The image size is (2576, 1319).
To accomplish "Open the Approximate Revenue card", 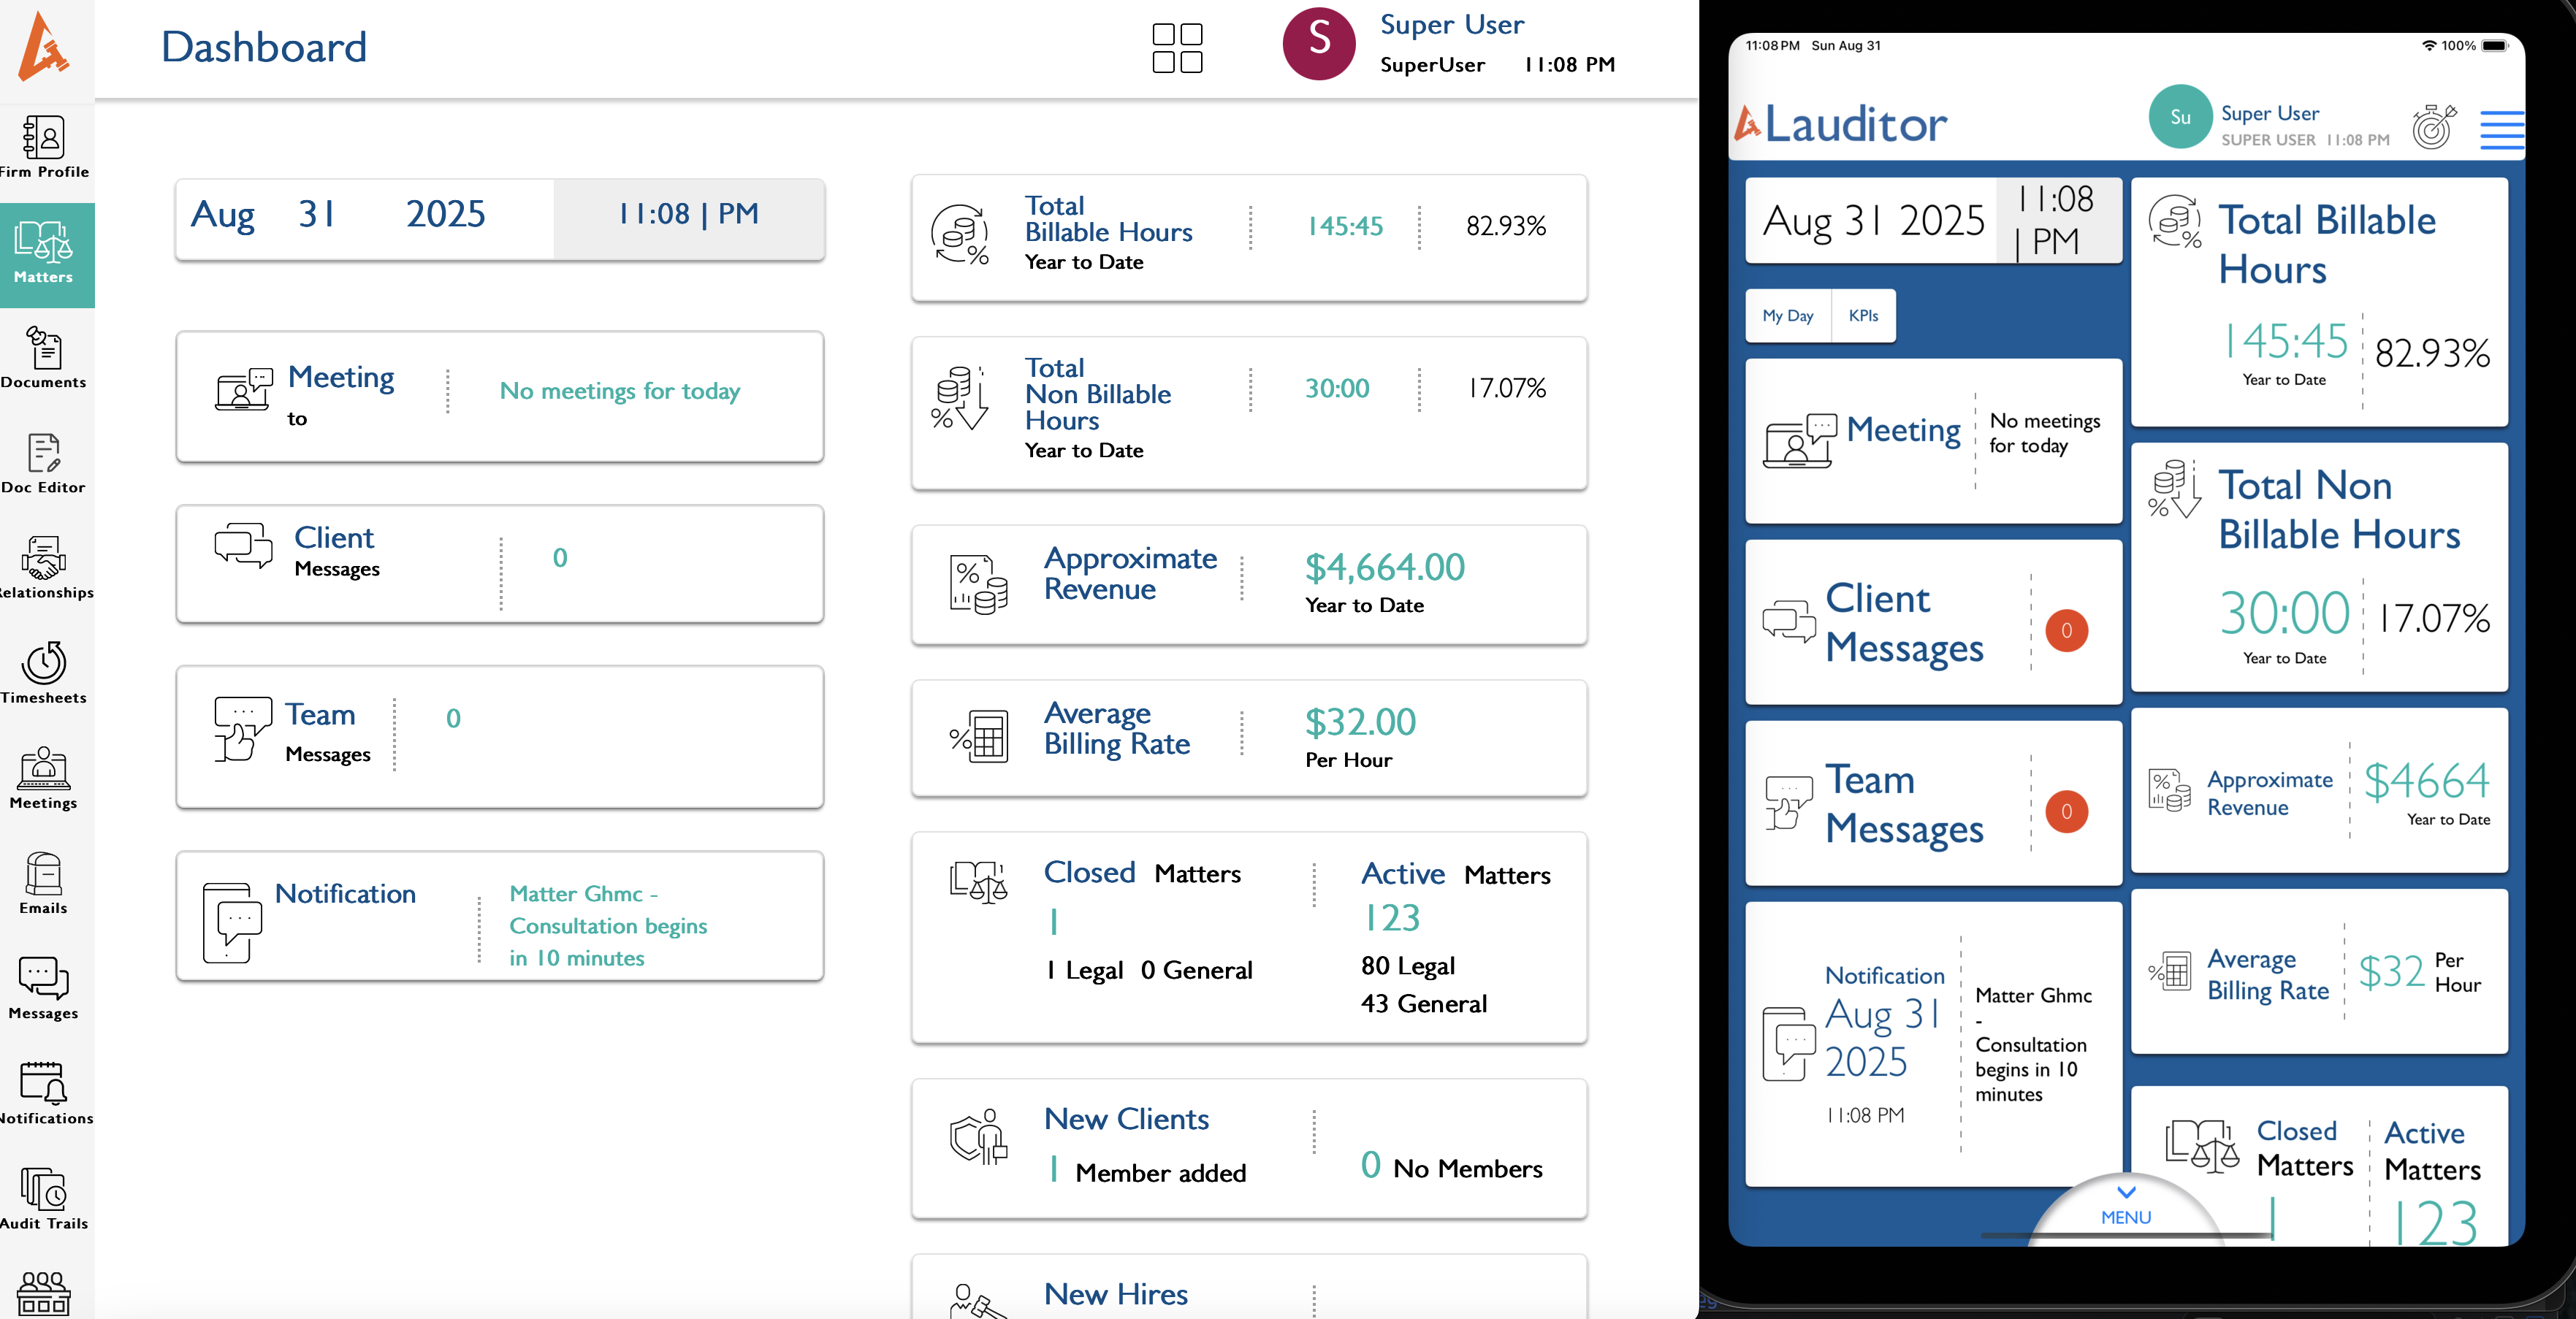I will click(x=1248, y=585).
